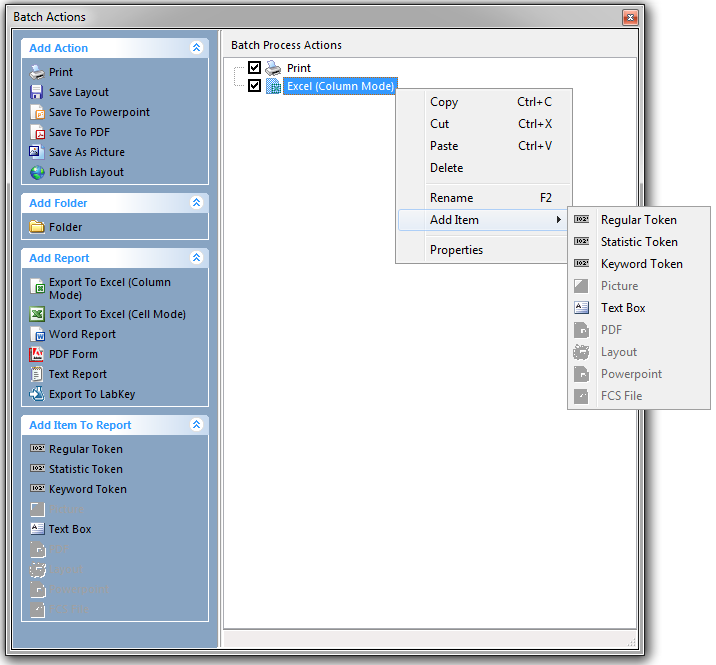
Task: Click the Word Report icon
Action: [x=37, y=334]
